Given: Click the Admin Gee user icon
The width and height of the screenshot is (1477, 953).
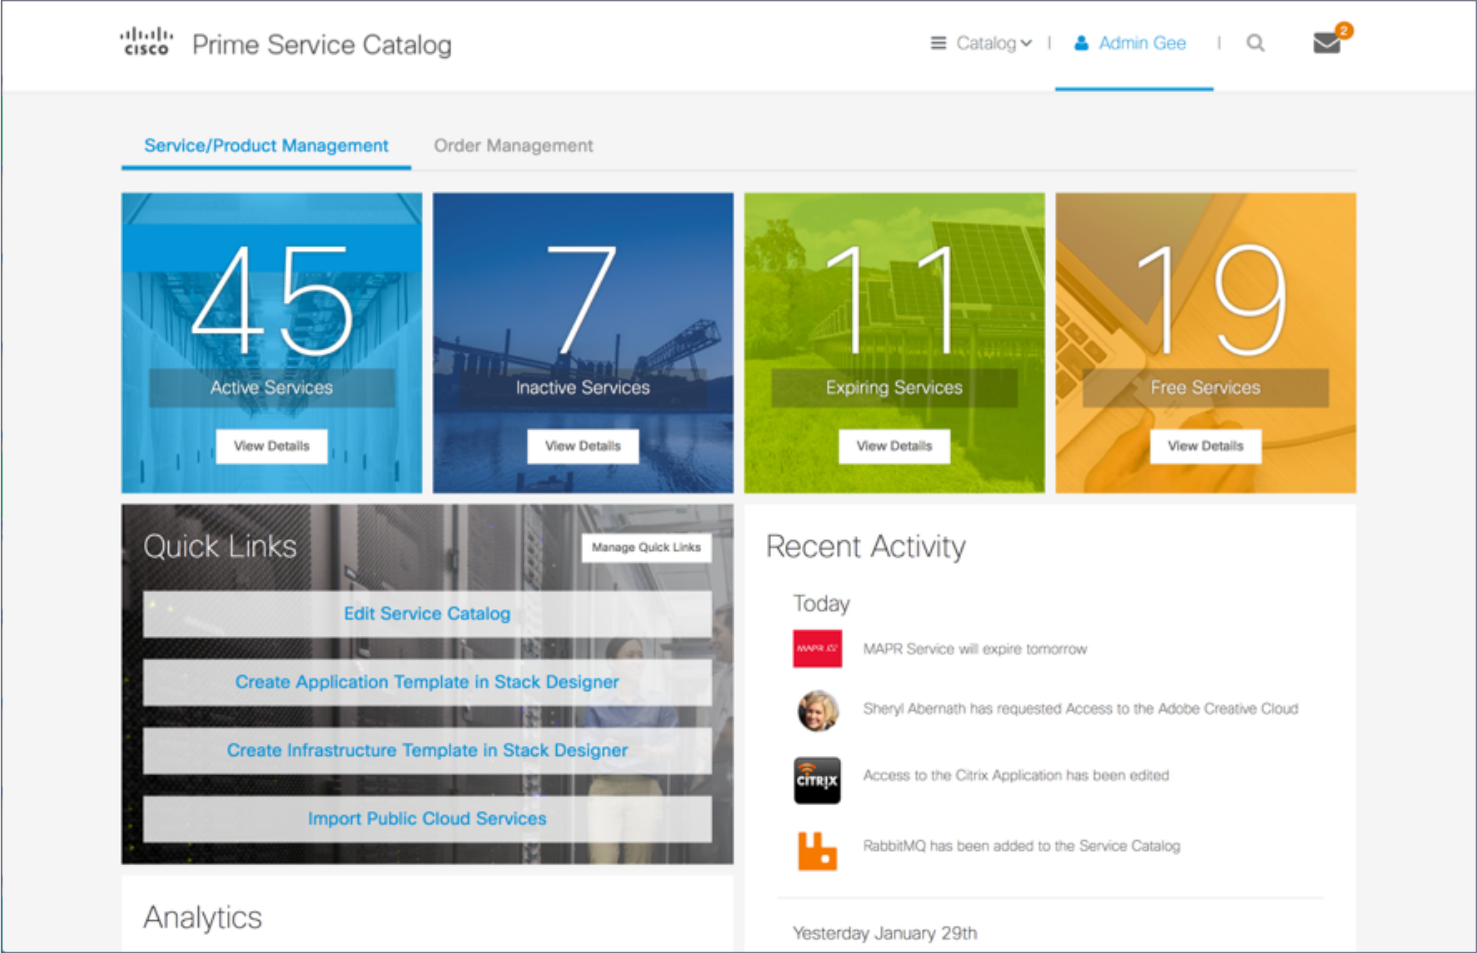Looking at the screenshot, I should coord(1081,43).
